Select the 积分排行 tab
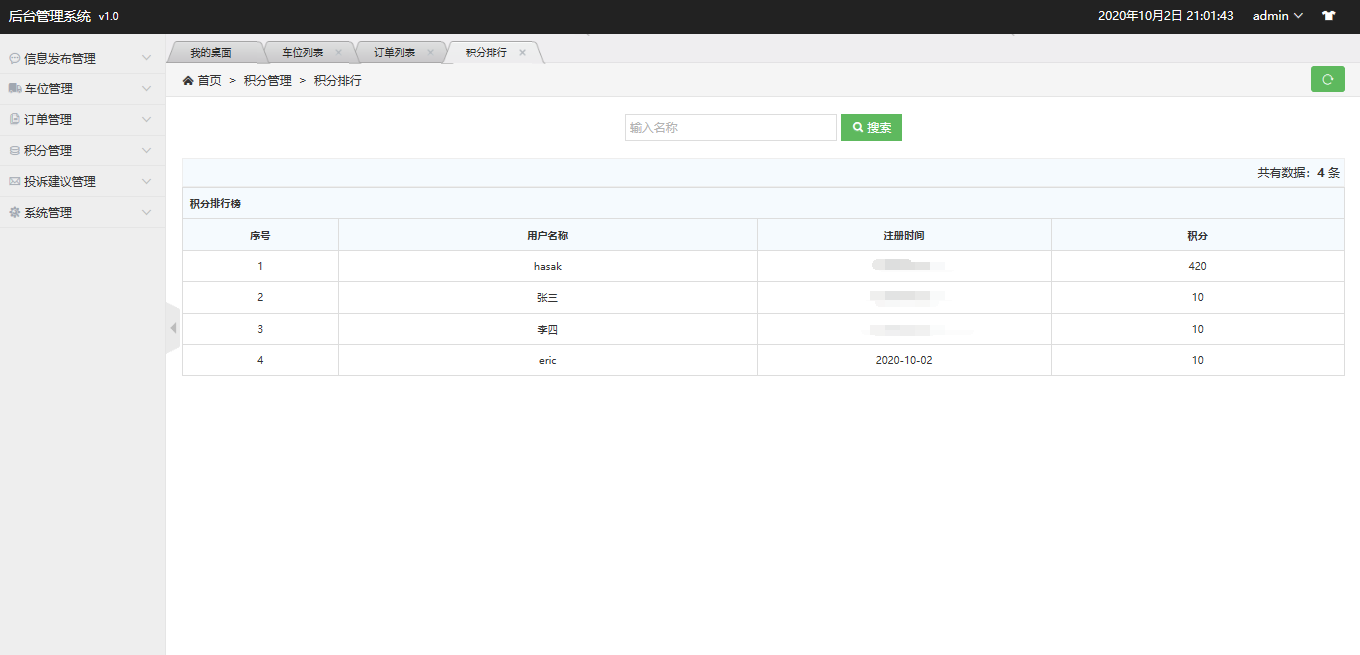Image resolution: width=1360 pixels, height=655 pixels. click(x=487, y=52)
